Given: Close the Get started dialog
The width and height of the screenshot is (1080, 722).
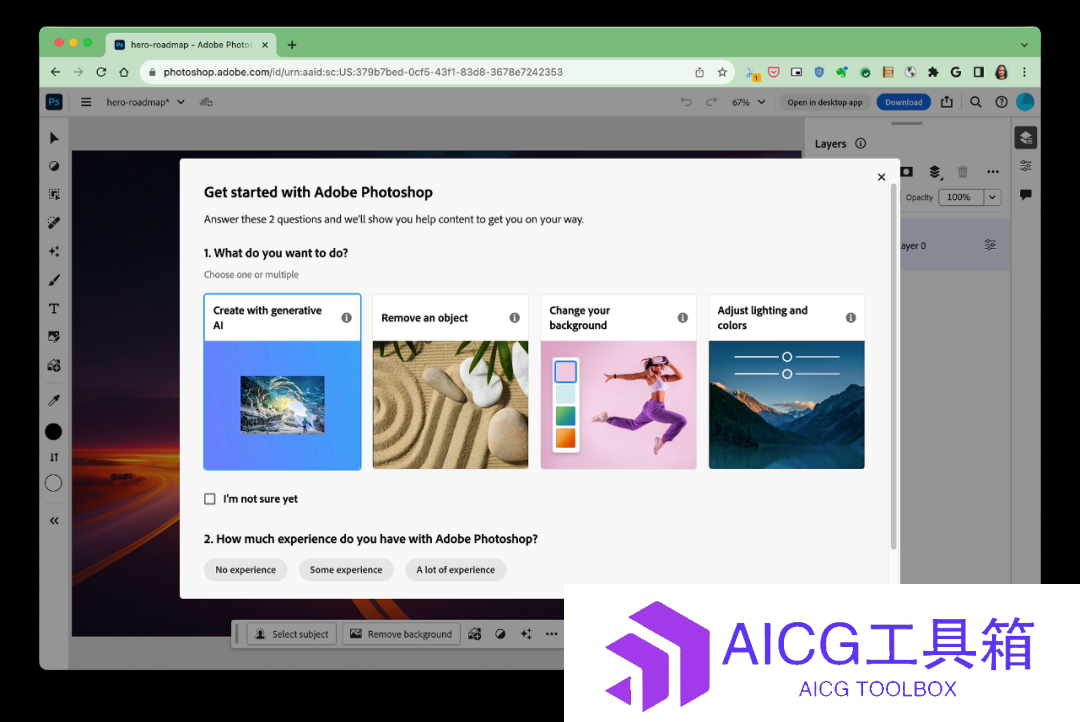Looking at the screenshot, I should 881,177.
